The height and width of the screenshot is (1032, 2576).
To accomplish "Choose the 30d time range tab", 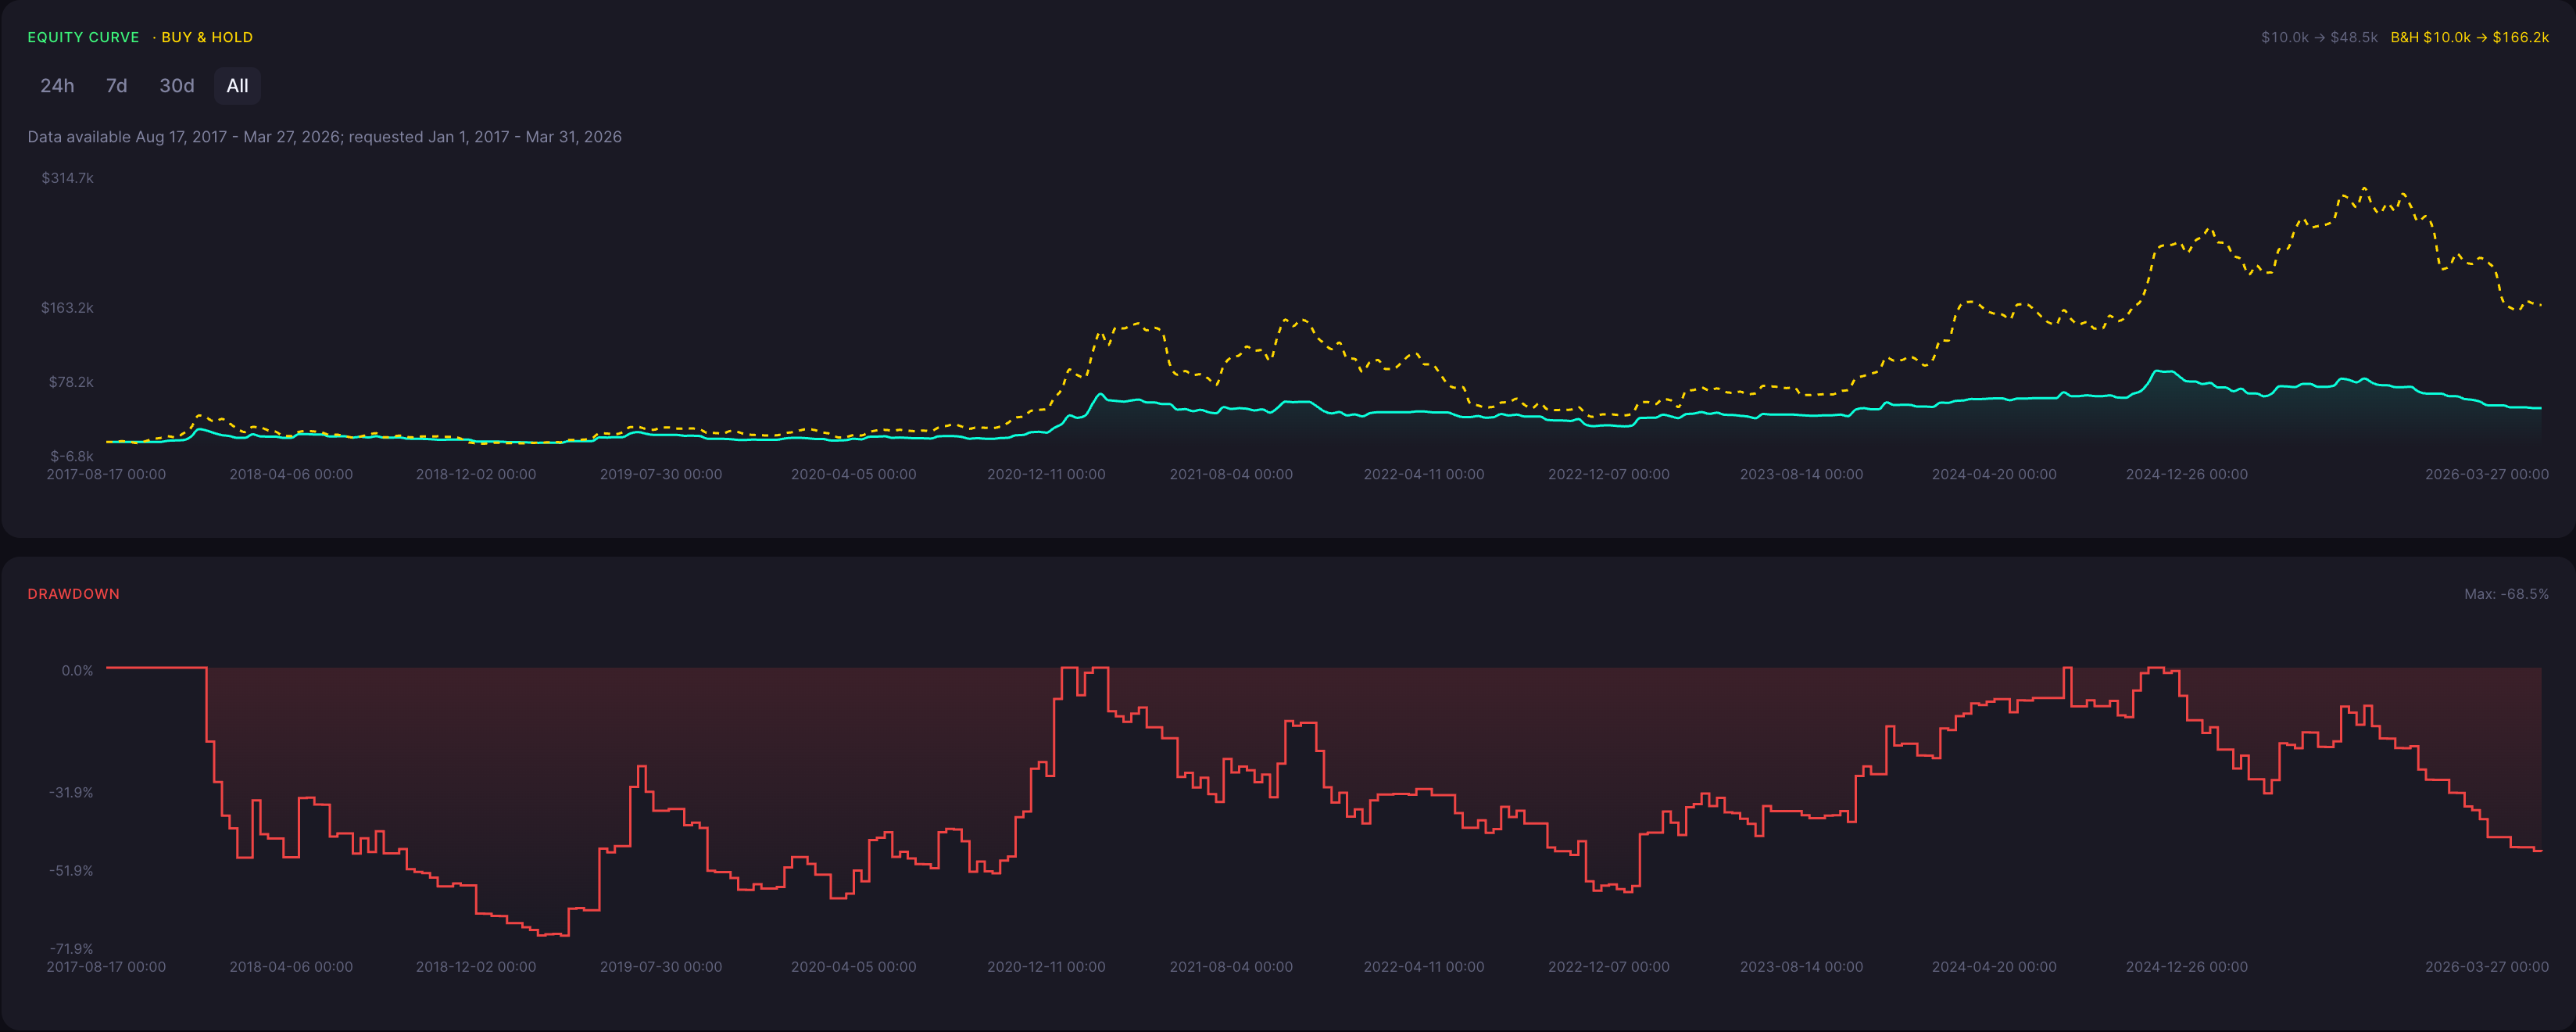I will 177,86.
